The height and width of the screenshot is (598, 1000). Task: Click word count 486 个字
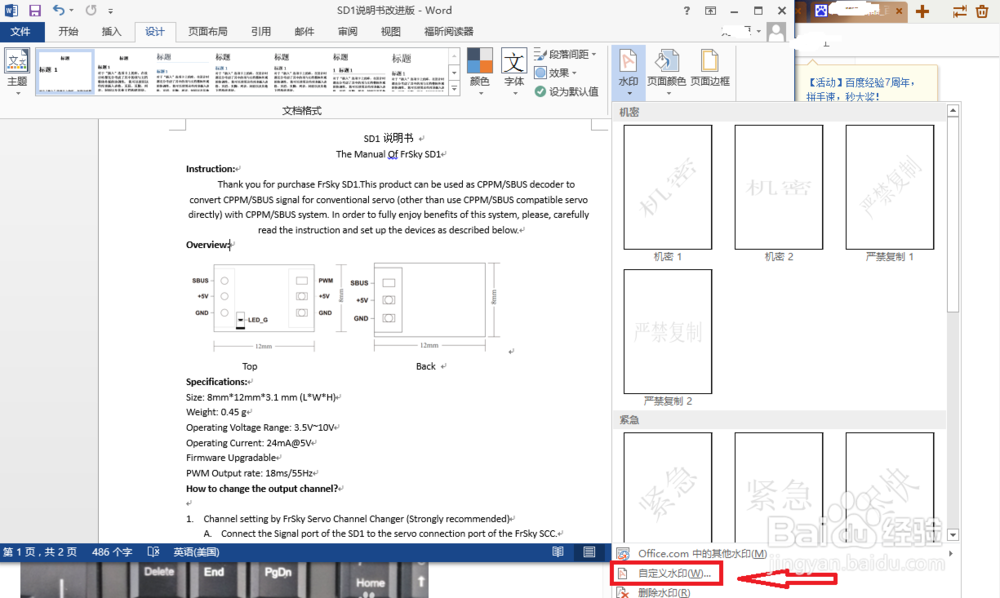pyautogui.click(x=112, y=552)
